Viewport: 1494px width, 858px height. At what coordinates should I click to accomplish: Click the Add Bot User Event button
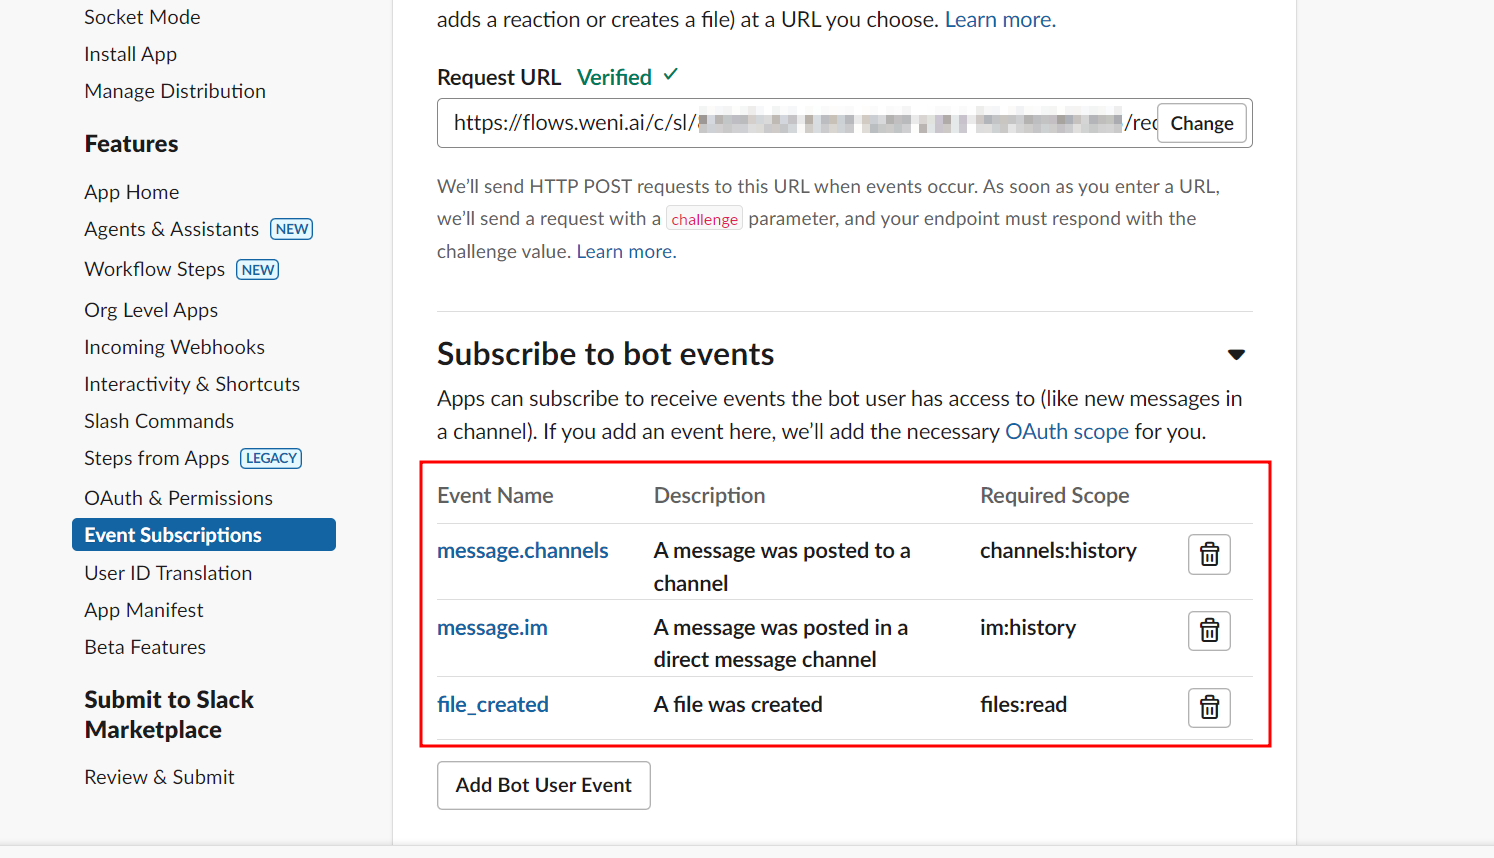click(x=543, y=785)
